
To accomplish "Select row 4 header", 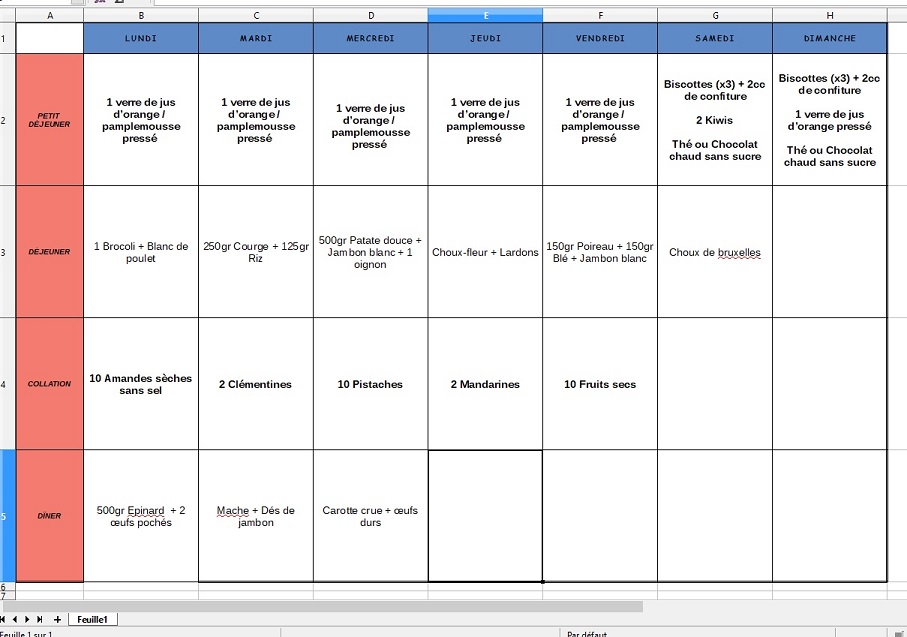I will point(8,384).
